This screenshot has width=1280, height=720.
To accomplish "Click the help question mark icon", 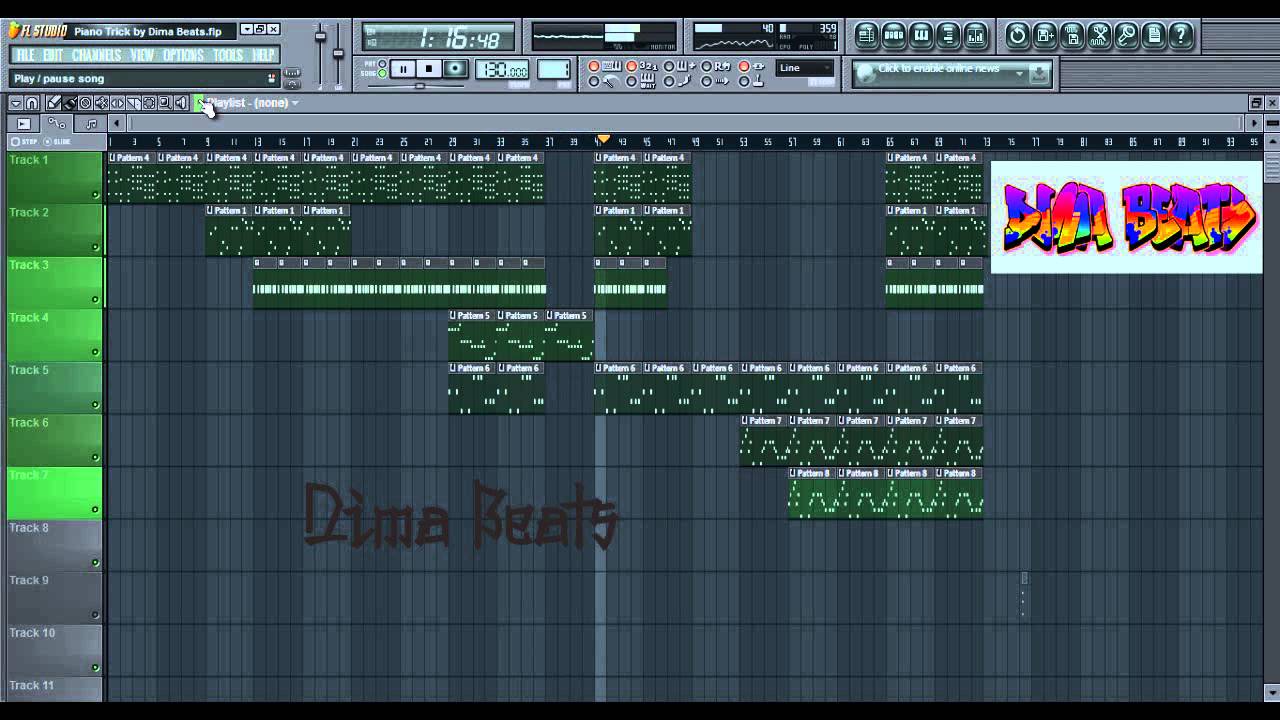I will click(1180, 36).
